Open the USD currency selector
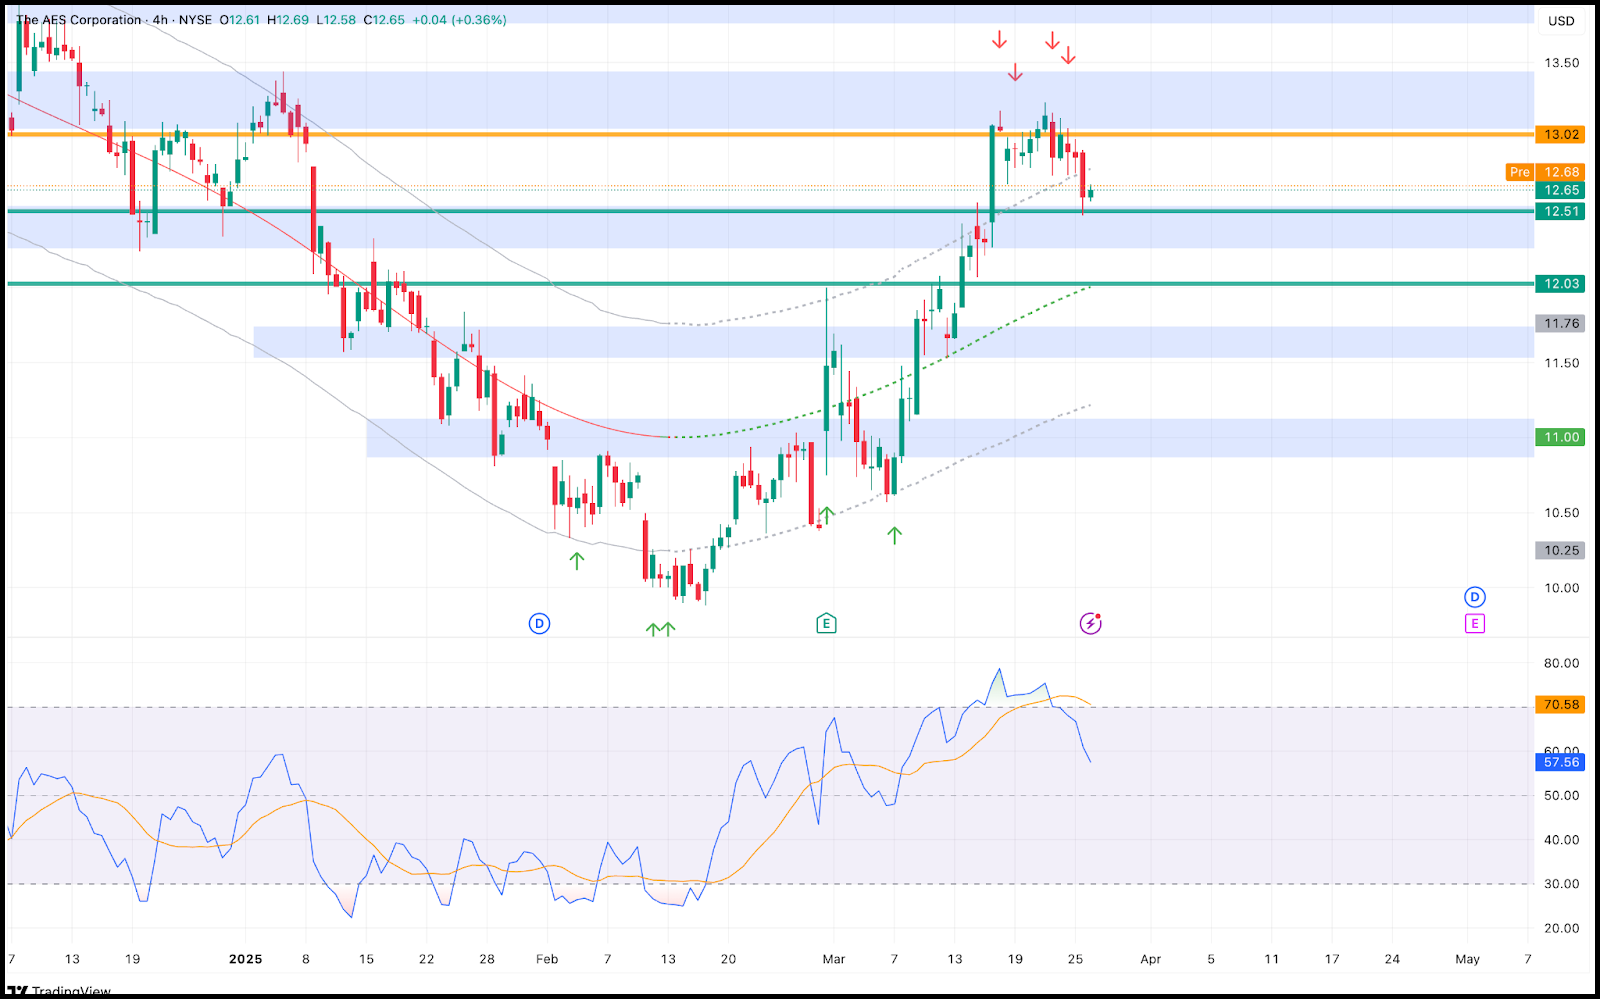 pos(1561,21)
